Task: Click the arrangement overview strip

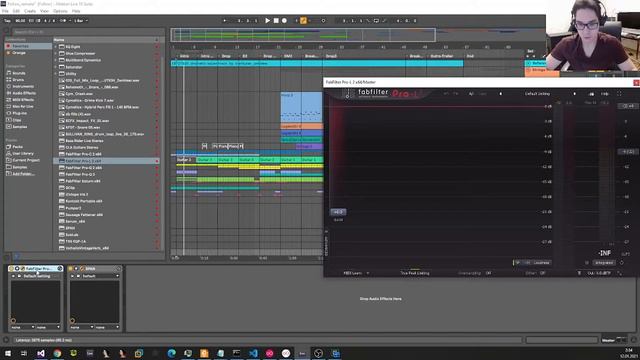Action: 303,35
